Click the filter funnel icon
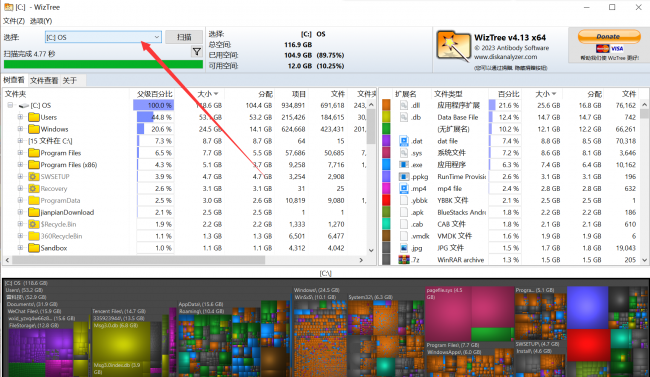 [197, 51]
